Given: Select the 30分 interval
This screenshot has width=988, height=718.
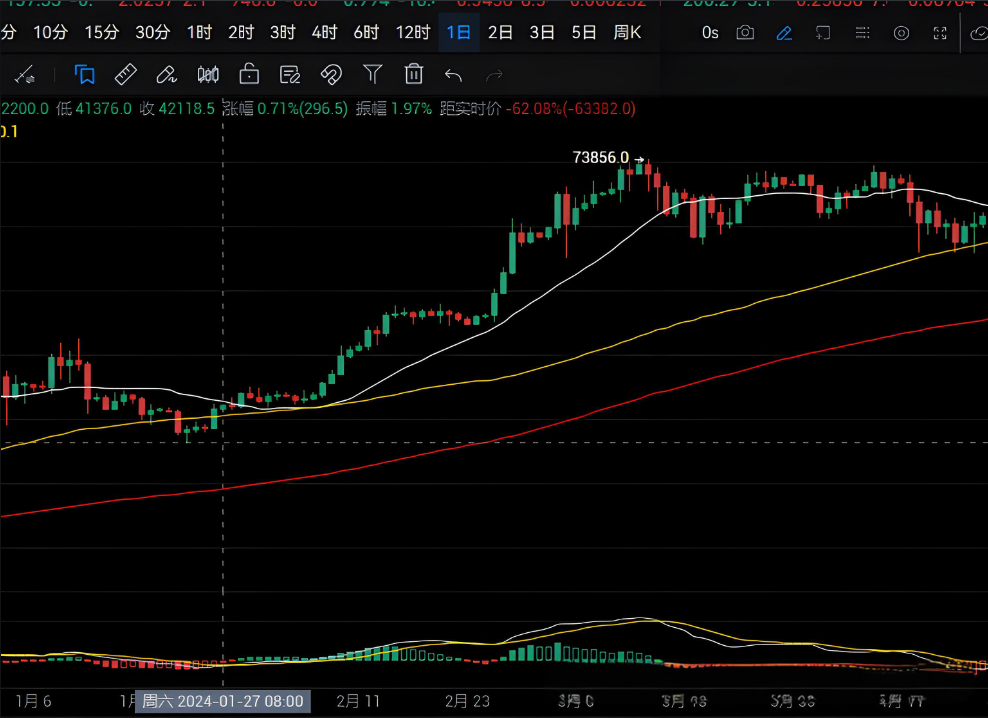Looking at the screenshot, I should coord(152,33).
